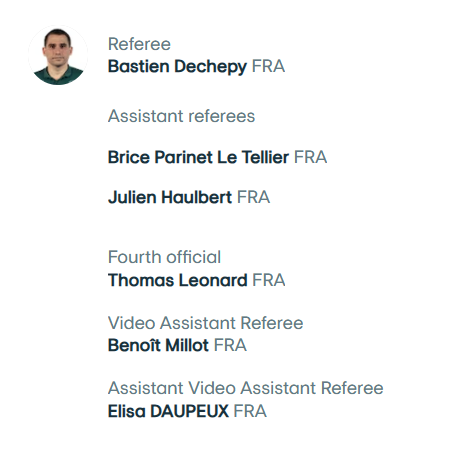Click the Referee heading label
The width and height of the screenshot is (464, 460).
[x=139, y=44]
